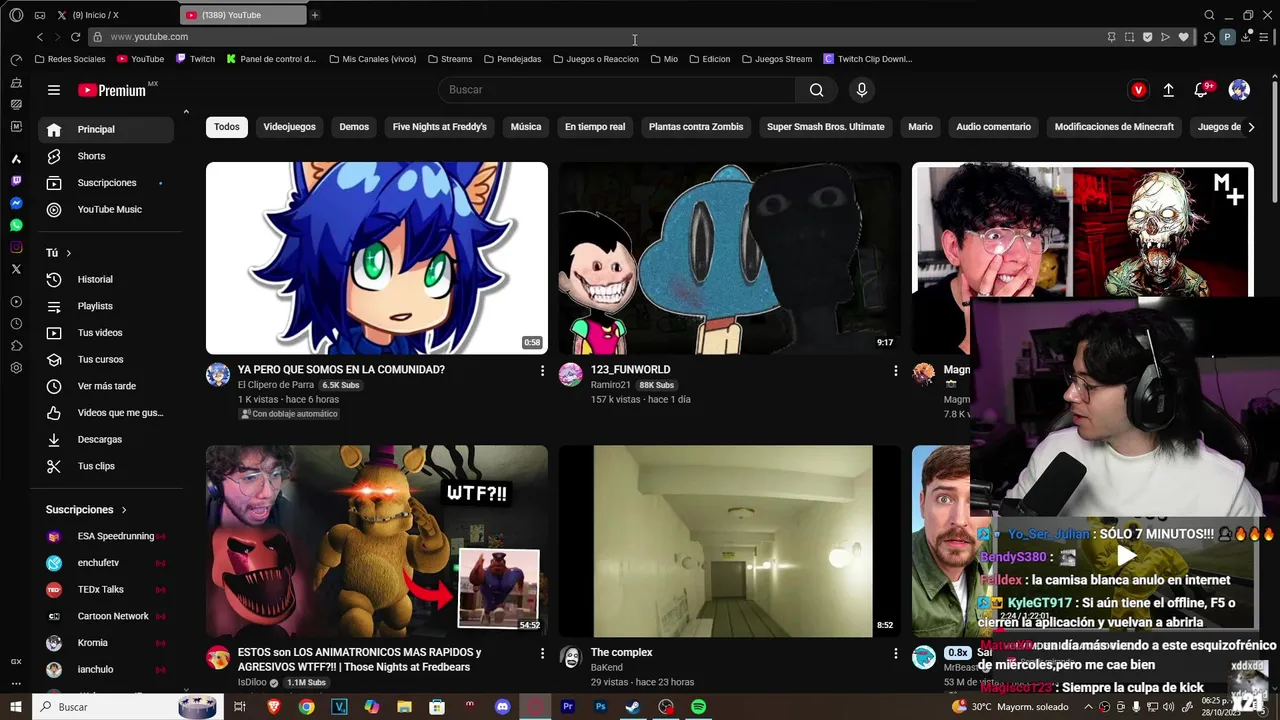Open Shorts in the YouTube sidebar
The width and height of the screenshot is (1280, 720).
(106, 156)
